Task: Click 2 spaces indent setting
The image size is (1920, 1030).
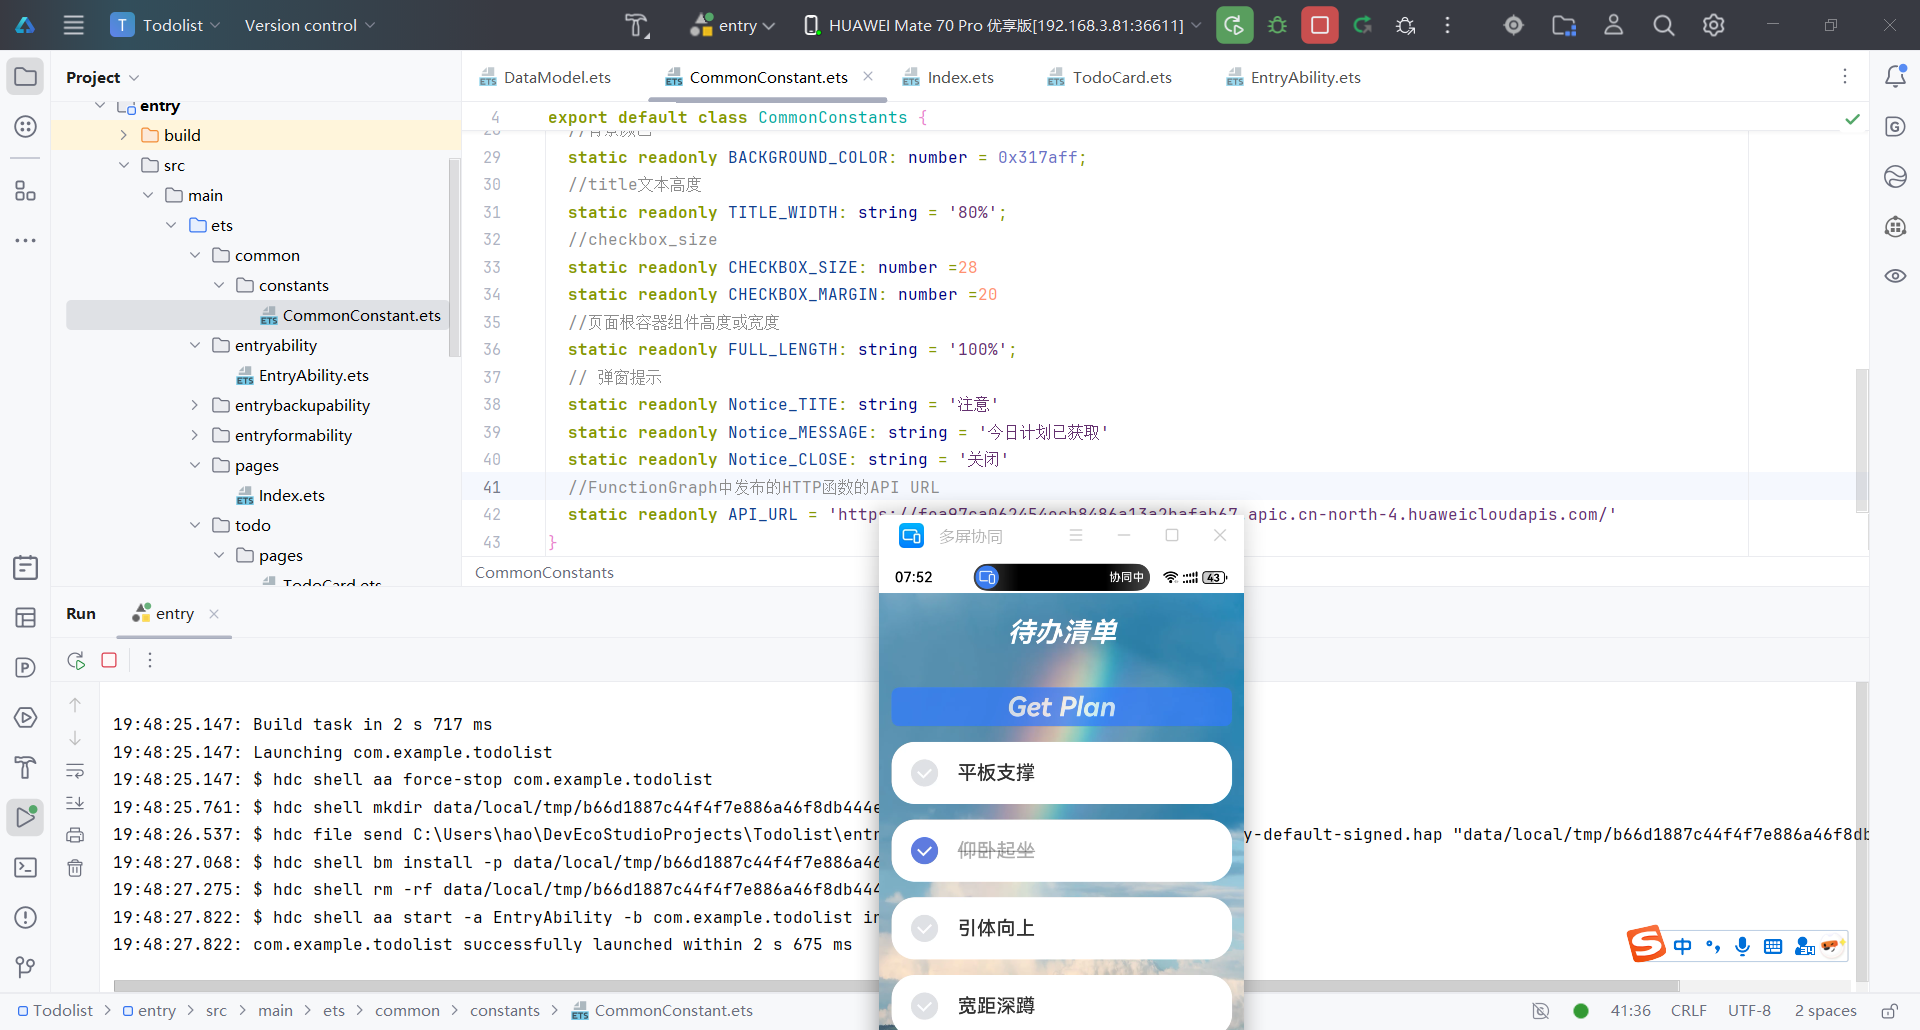Action: tap(1825, 1011)
